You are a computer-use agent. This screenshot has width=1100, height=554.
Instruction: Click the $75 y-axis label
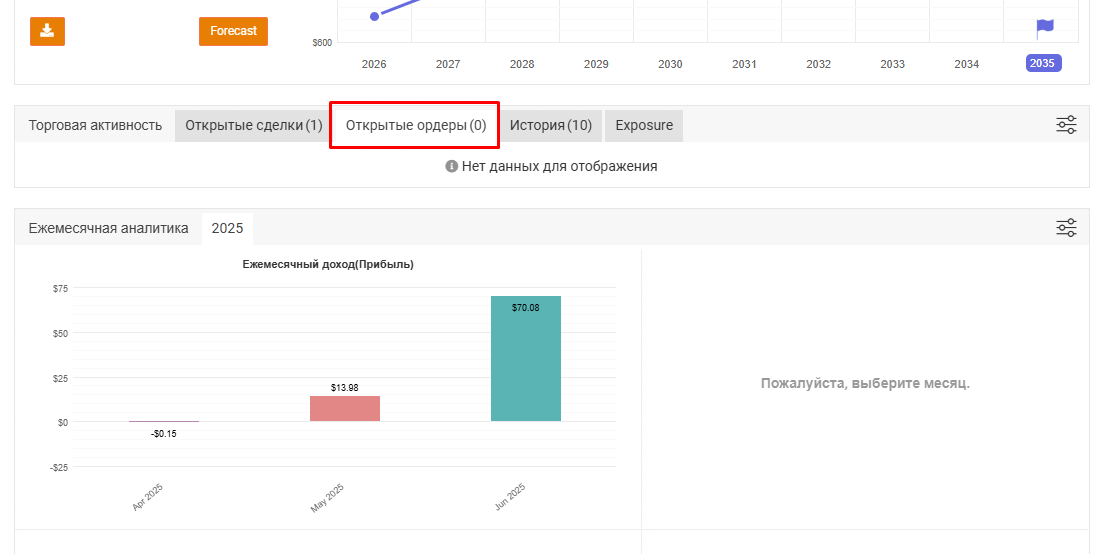pyautogui.click(x=60, y=288)
